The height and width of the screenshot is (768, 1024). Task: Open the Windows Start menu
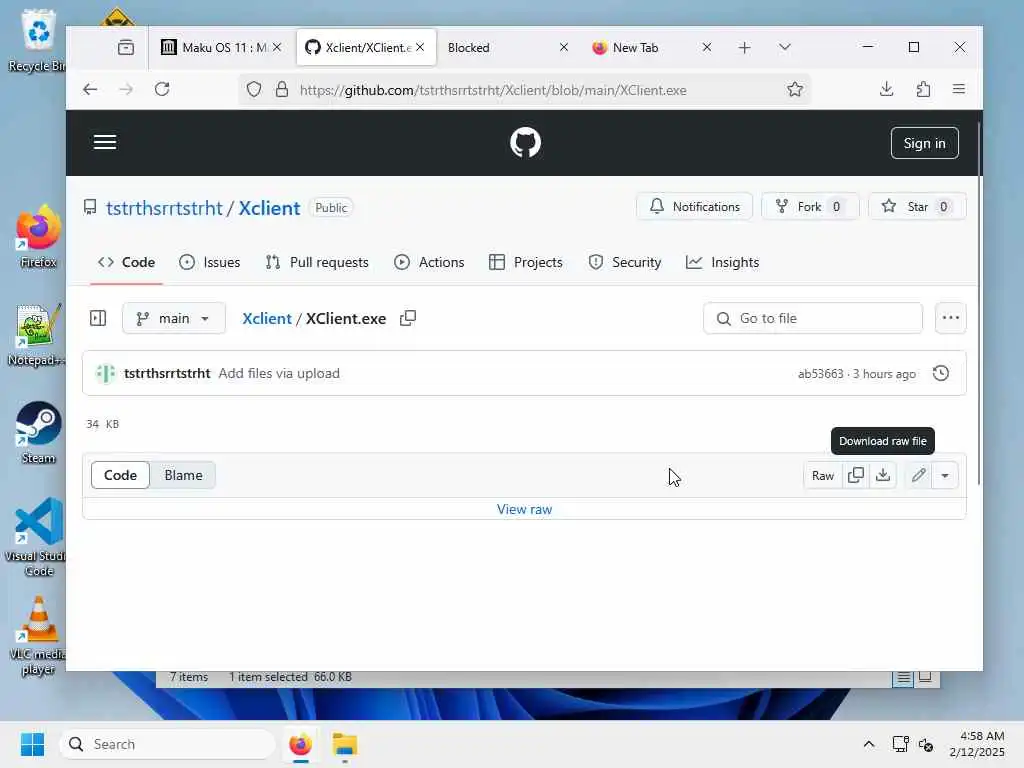coord(32,744)
